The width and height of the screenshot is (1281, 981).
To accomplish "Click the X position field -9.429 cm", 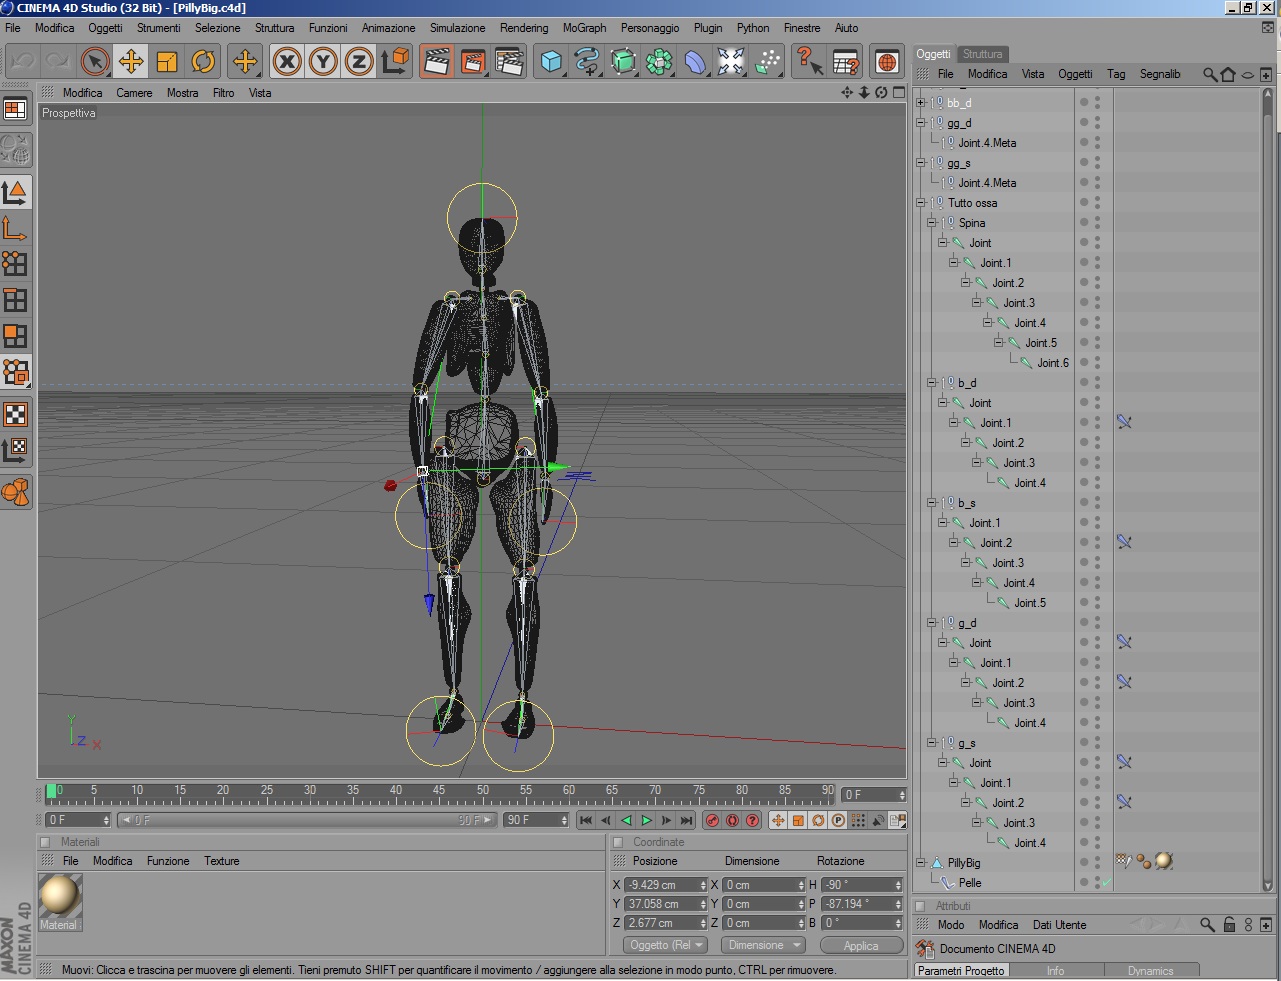I will click(x=665, y=885).
